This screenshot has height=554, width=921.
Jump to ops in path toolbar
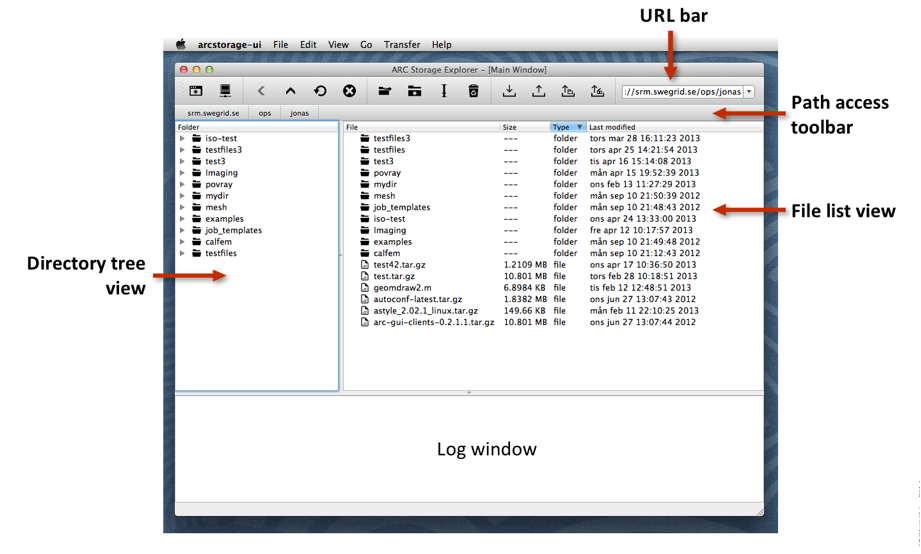(x=265, y=113)
